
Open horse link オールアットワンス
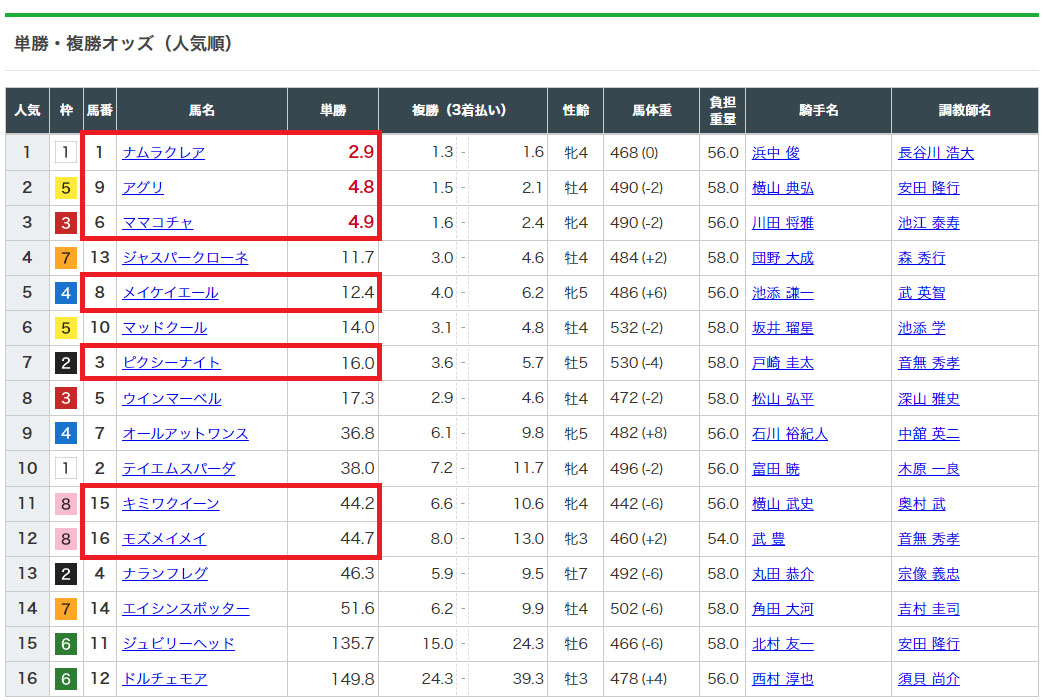click(x=185, y=433)
